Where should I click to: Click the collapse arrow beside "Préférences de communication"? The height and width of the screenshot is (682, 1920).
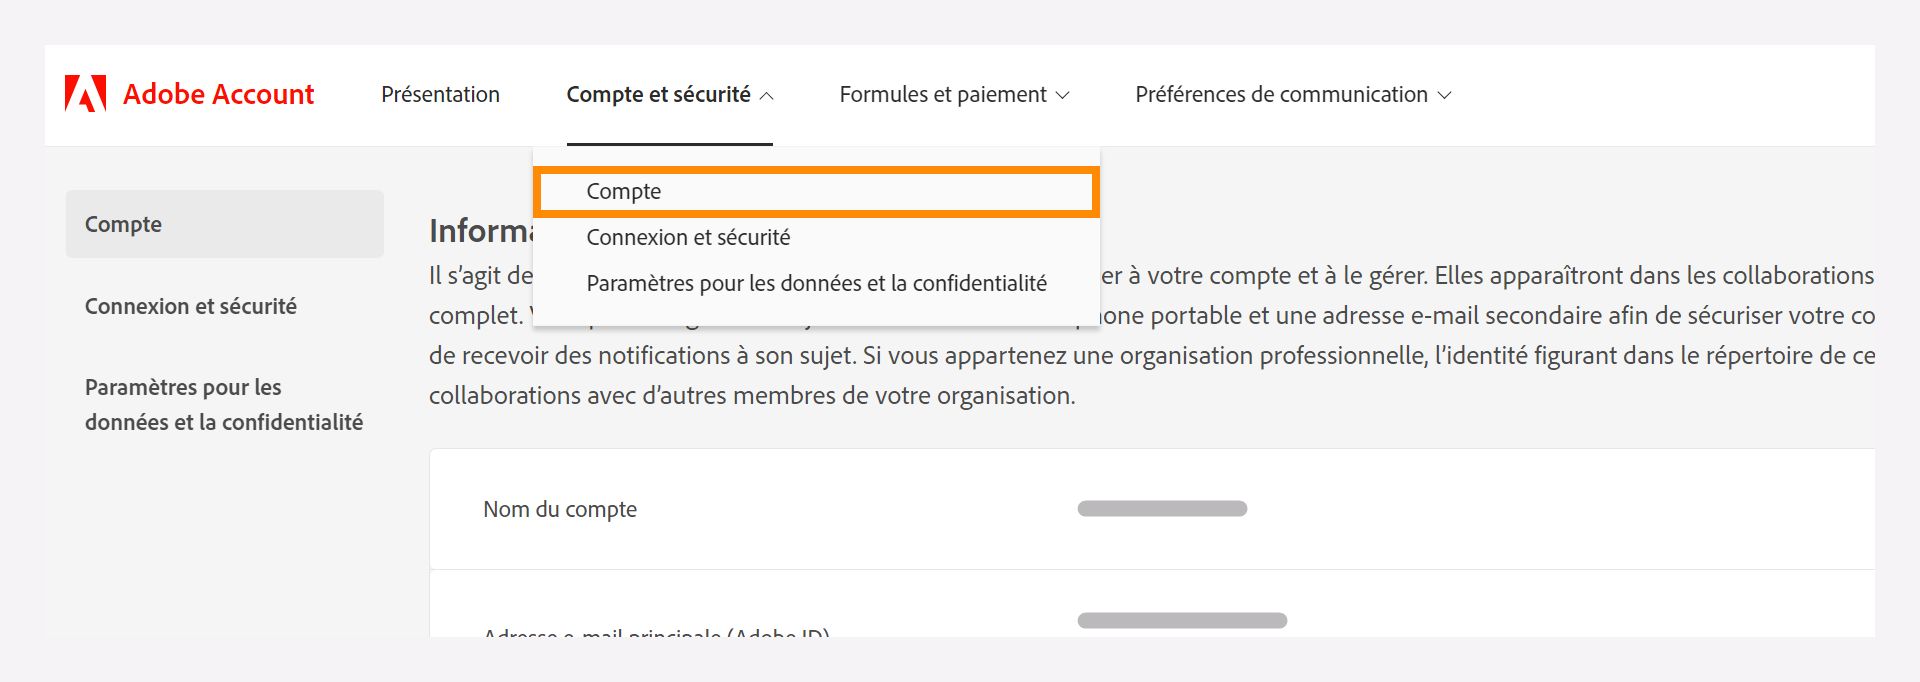click(x=1444, y=95)
